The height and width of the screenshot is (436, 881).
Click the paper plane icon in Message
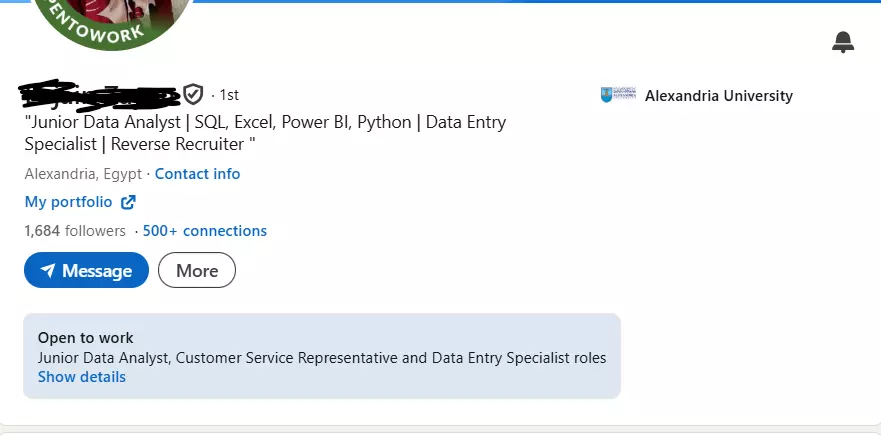(47, 271)
